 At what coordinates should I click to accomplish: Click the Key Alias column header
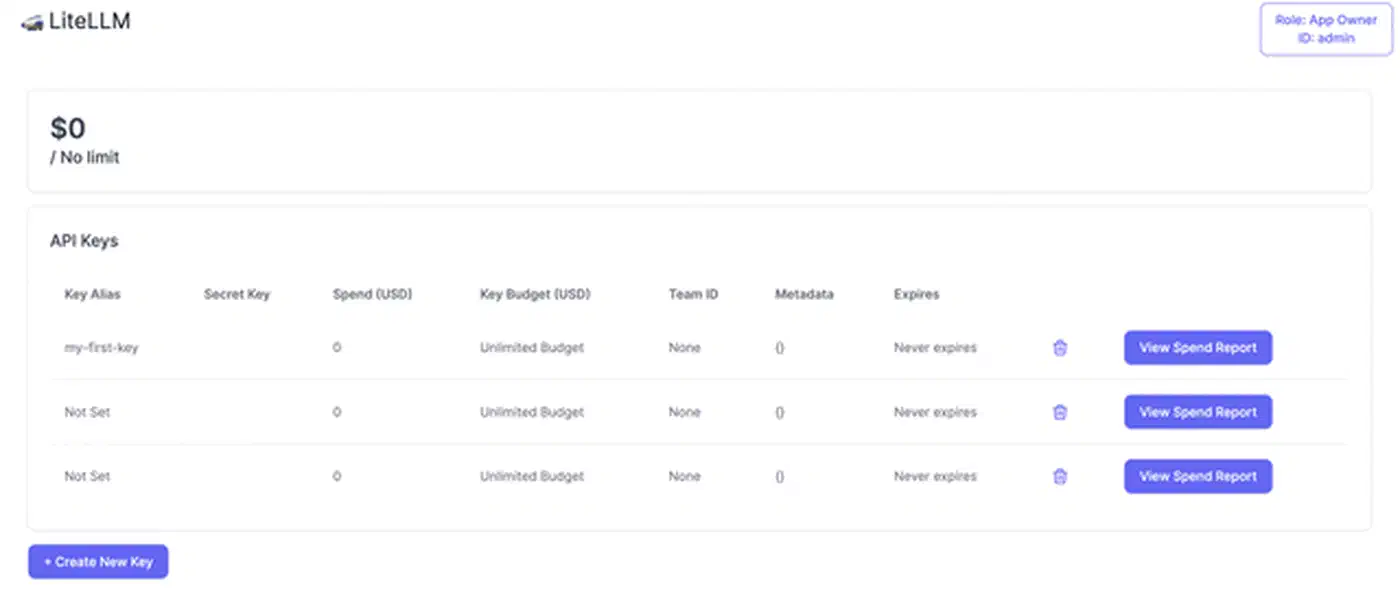point(92,295)
